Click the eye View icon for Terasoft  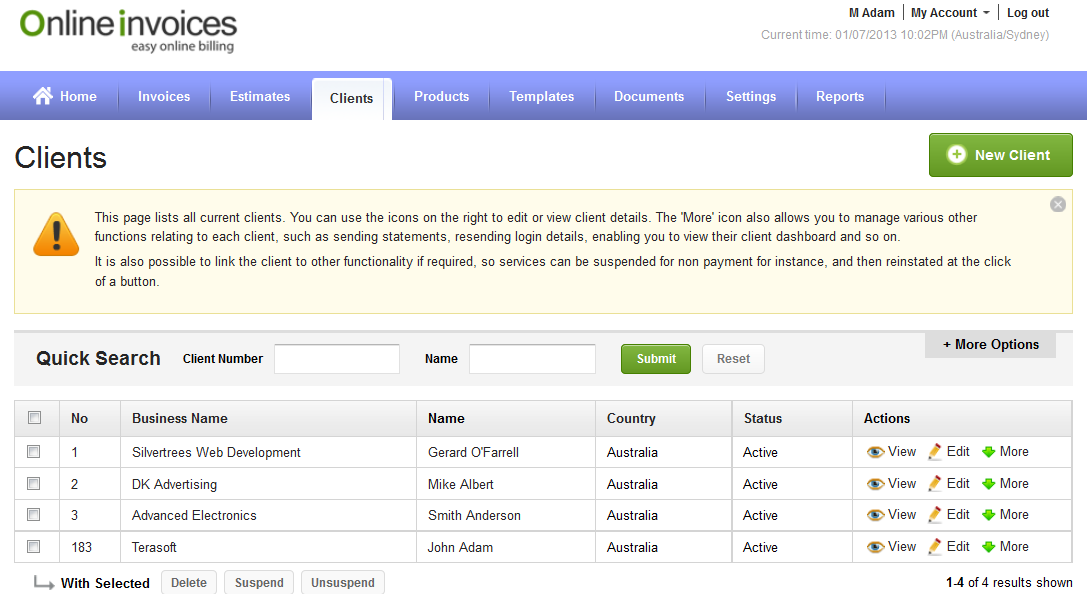[x=876, y=547]
